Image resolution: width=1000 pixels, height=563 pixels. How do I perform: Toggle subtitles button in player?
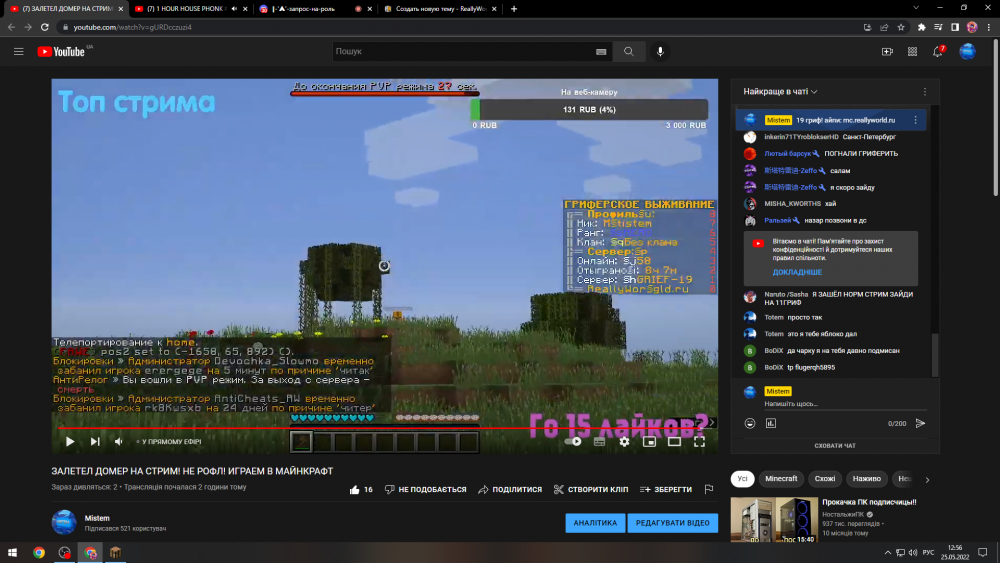[599, 441]
